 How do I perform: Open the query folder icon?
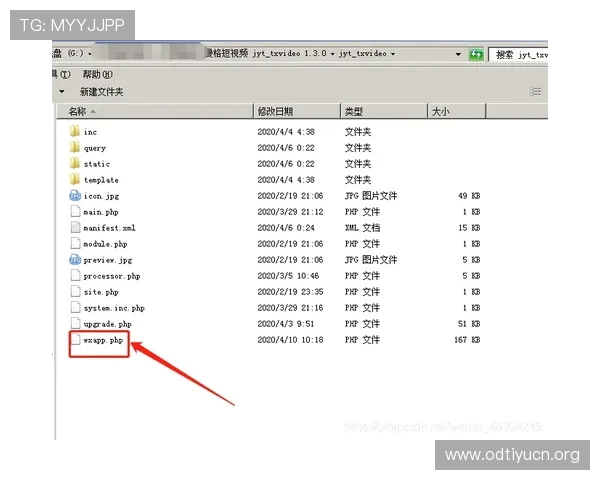click(x=75, y=147)
